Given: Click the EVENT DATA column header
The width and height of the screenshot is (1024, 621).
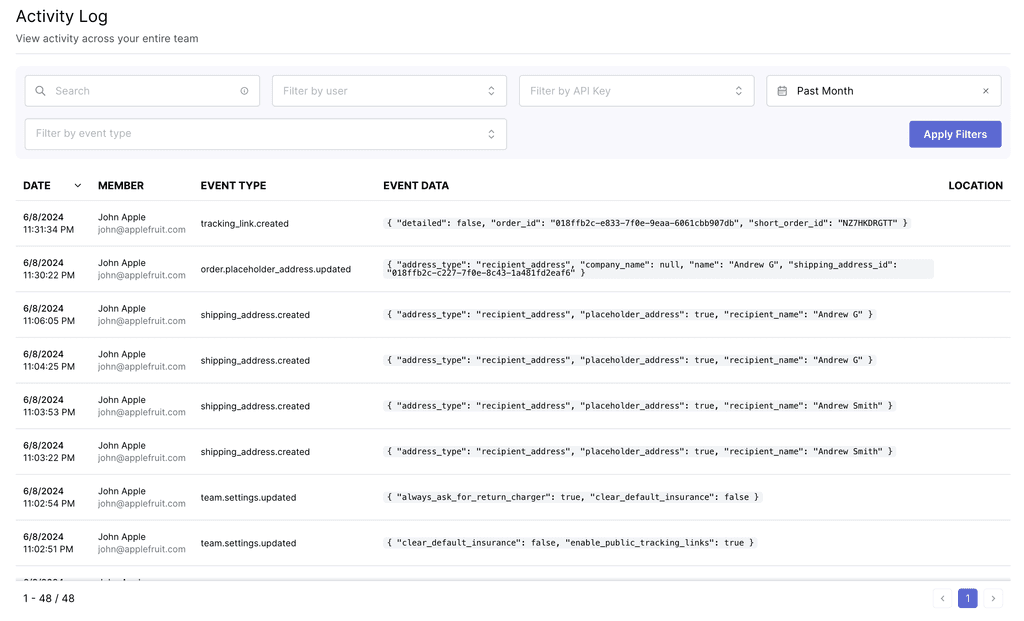Looking at the screenshot, I should [x=416, y=185].
